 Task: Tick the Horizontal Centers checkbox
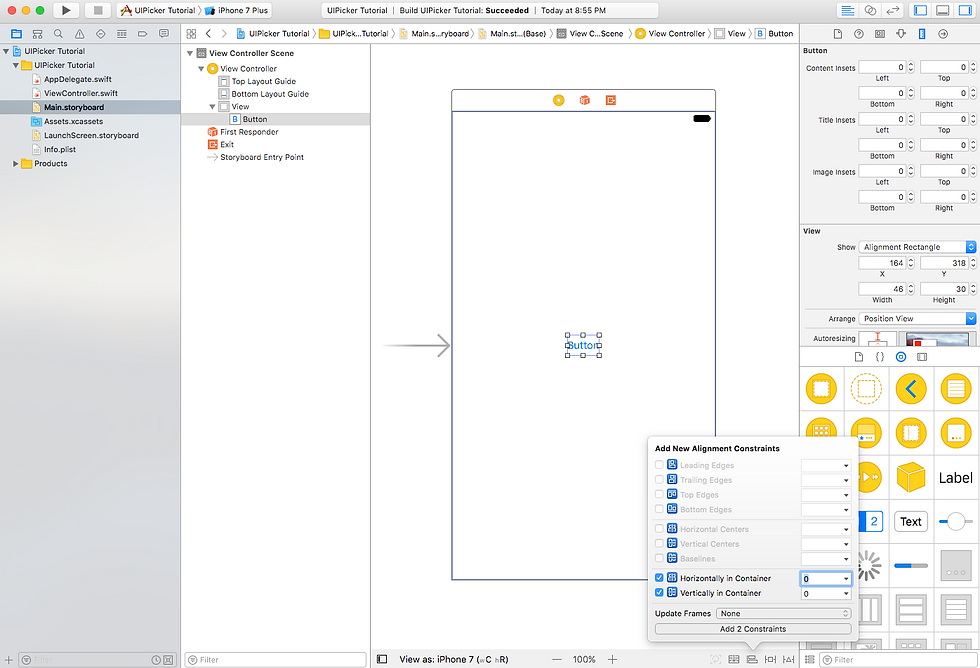(659, 529)
